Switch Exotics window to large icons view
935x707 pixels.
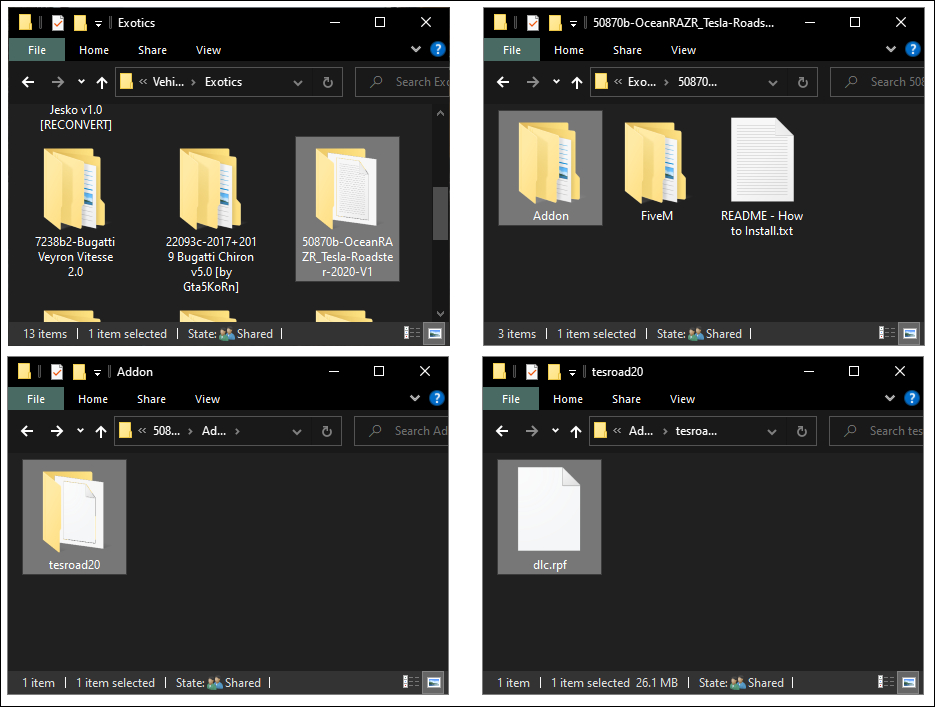click(435, 333)
